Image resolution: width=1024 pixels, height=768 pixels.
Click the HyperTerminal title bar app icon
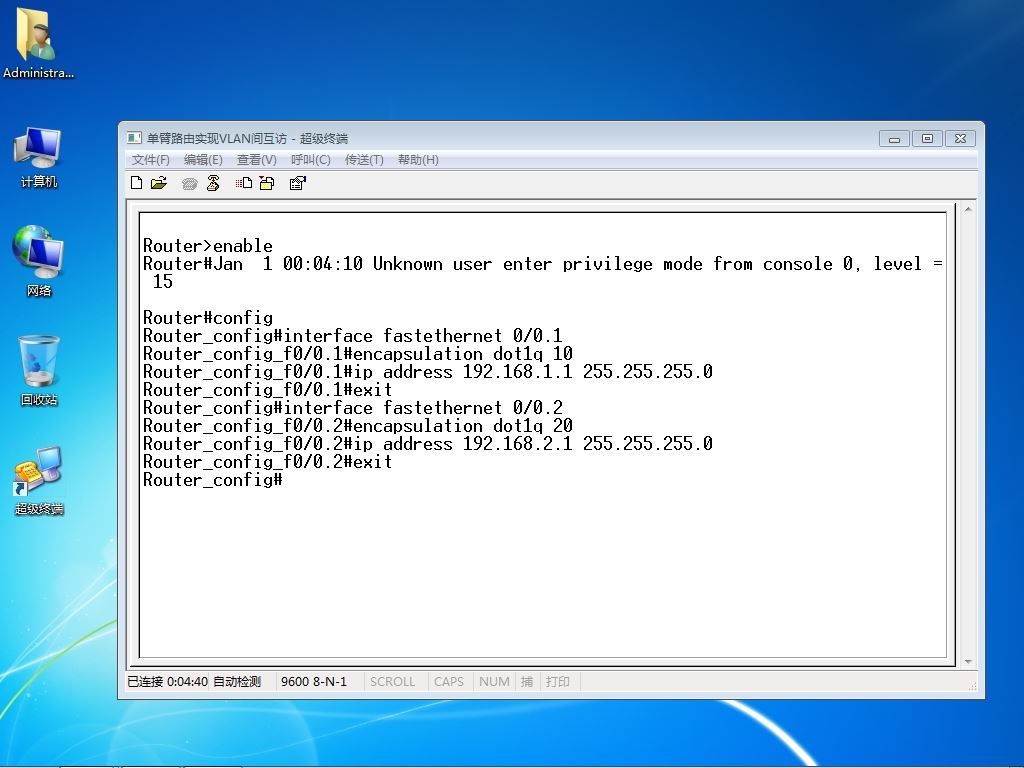click(134, 138)
